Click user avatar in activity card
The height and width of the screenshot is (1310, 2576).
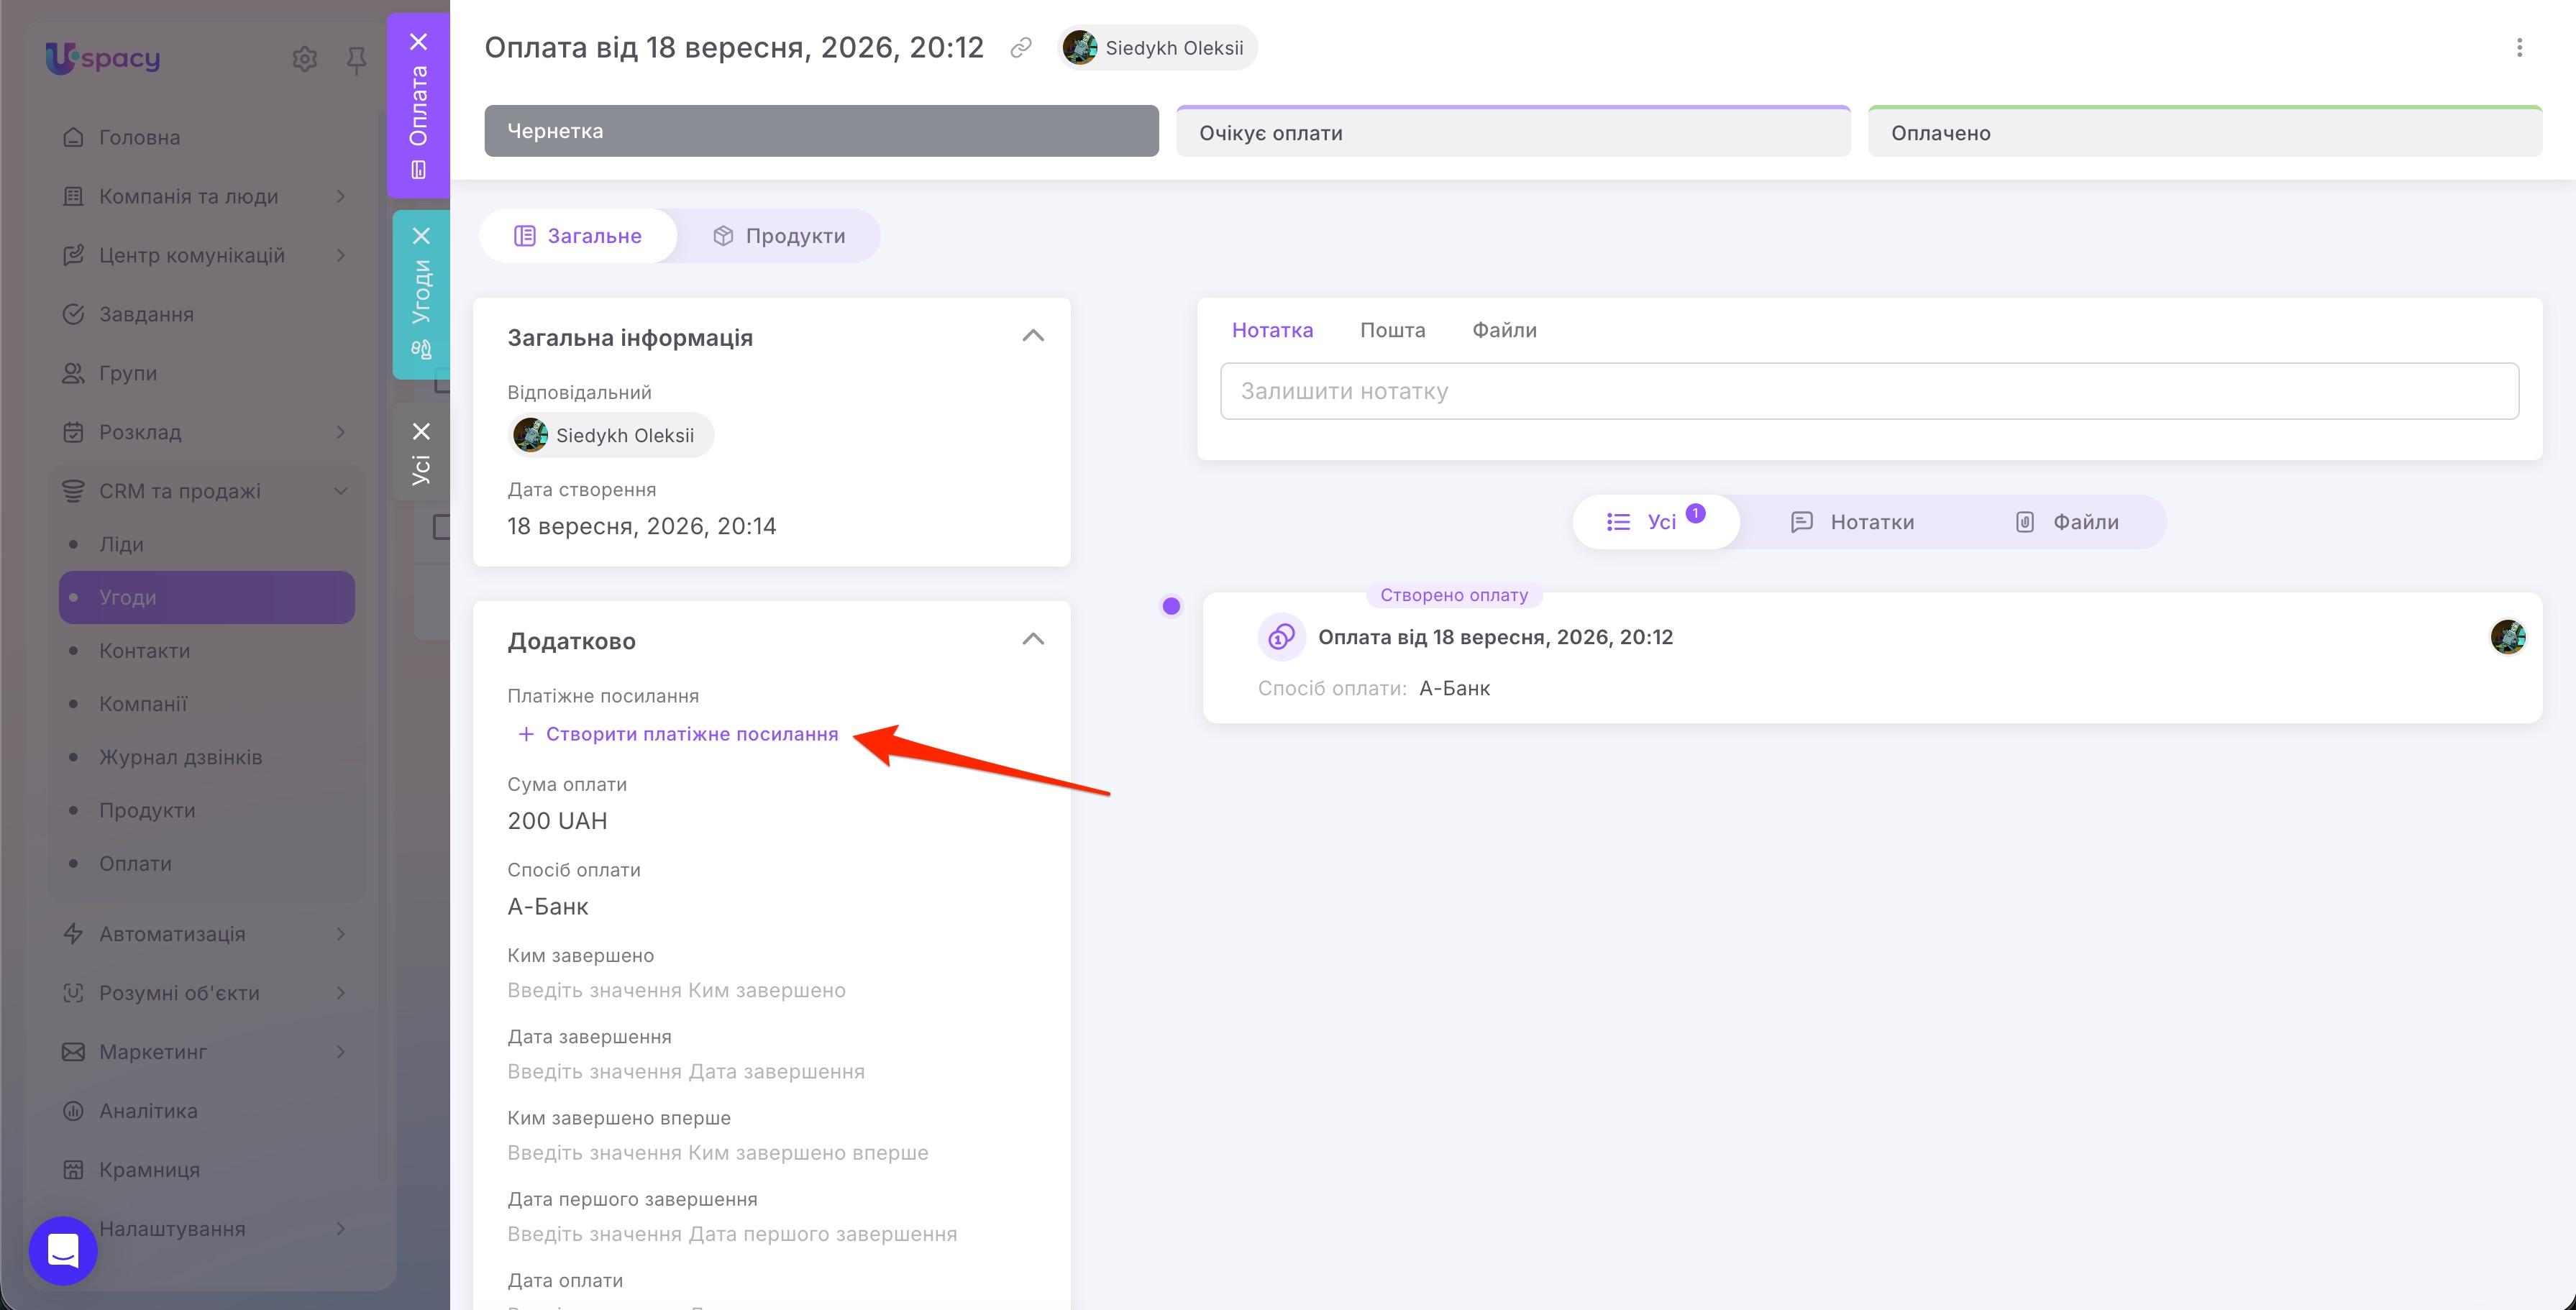(2507, 636)
